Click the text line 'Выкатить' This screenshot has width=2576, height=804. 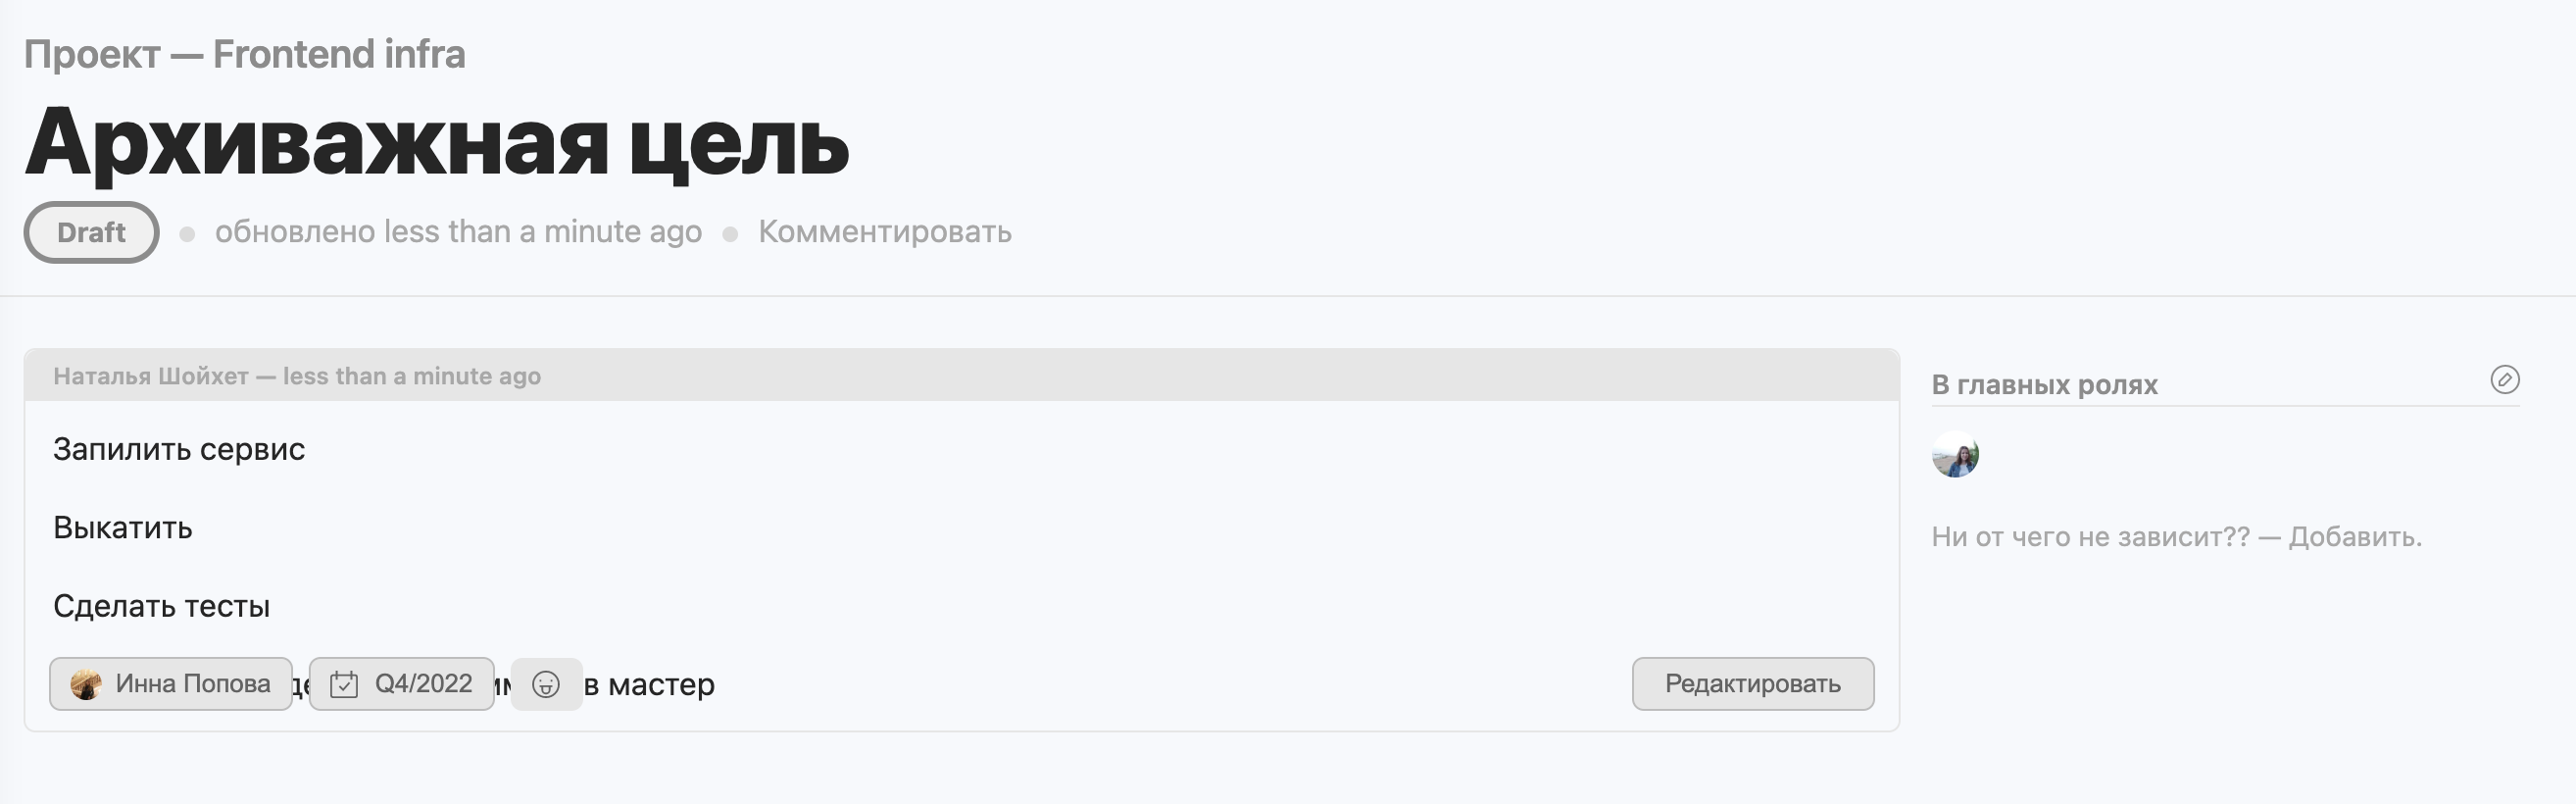[124, 527]
